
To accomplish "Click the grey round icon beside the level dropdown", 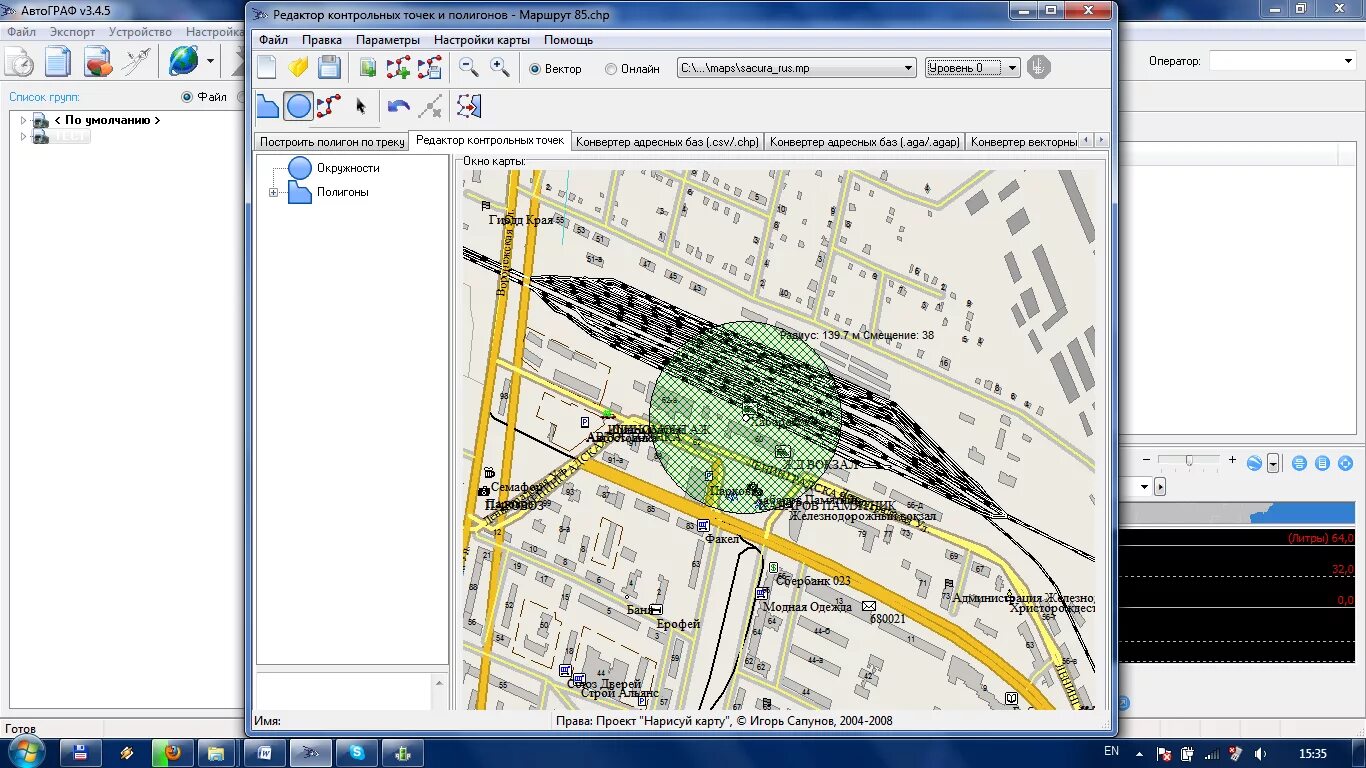I will [x=1039, y=68].
